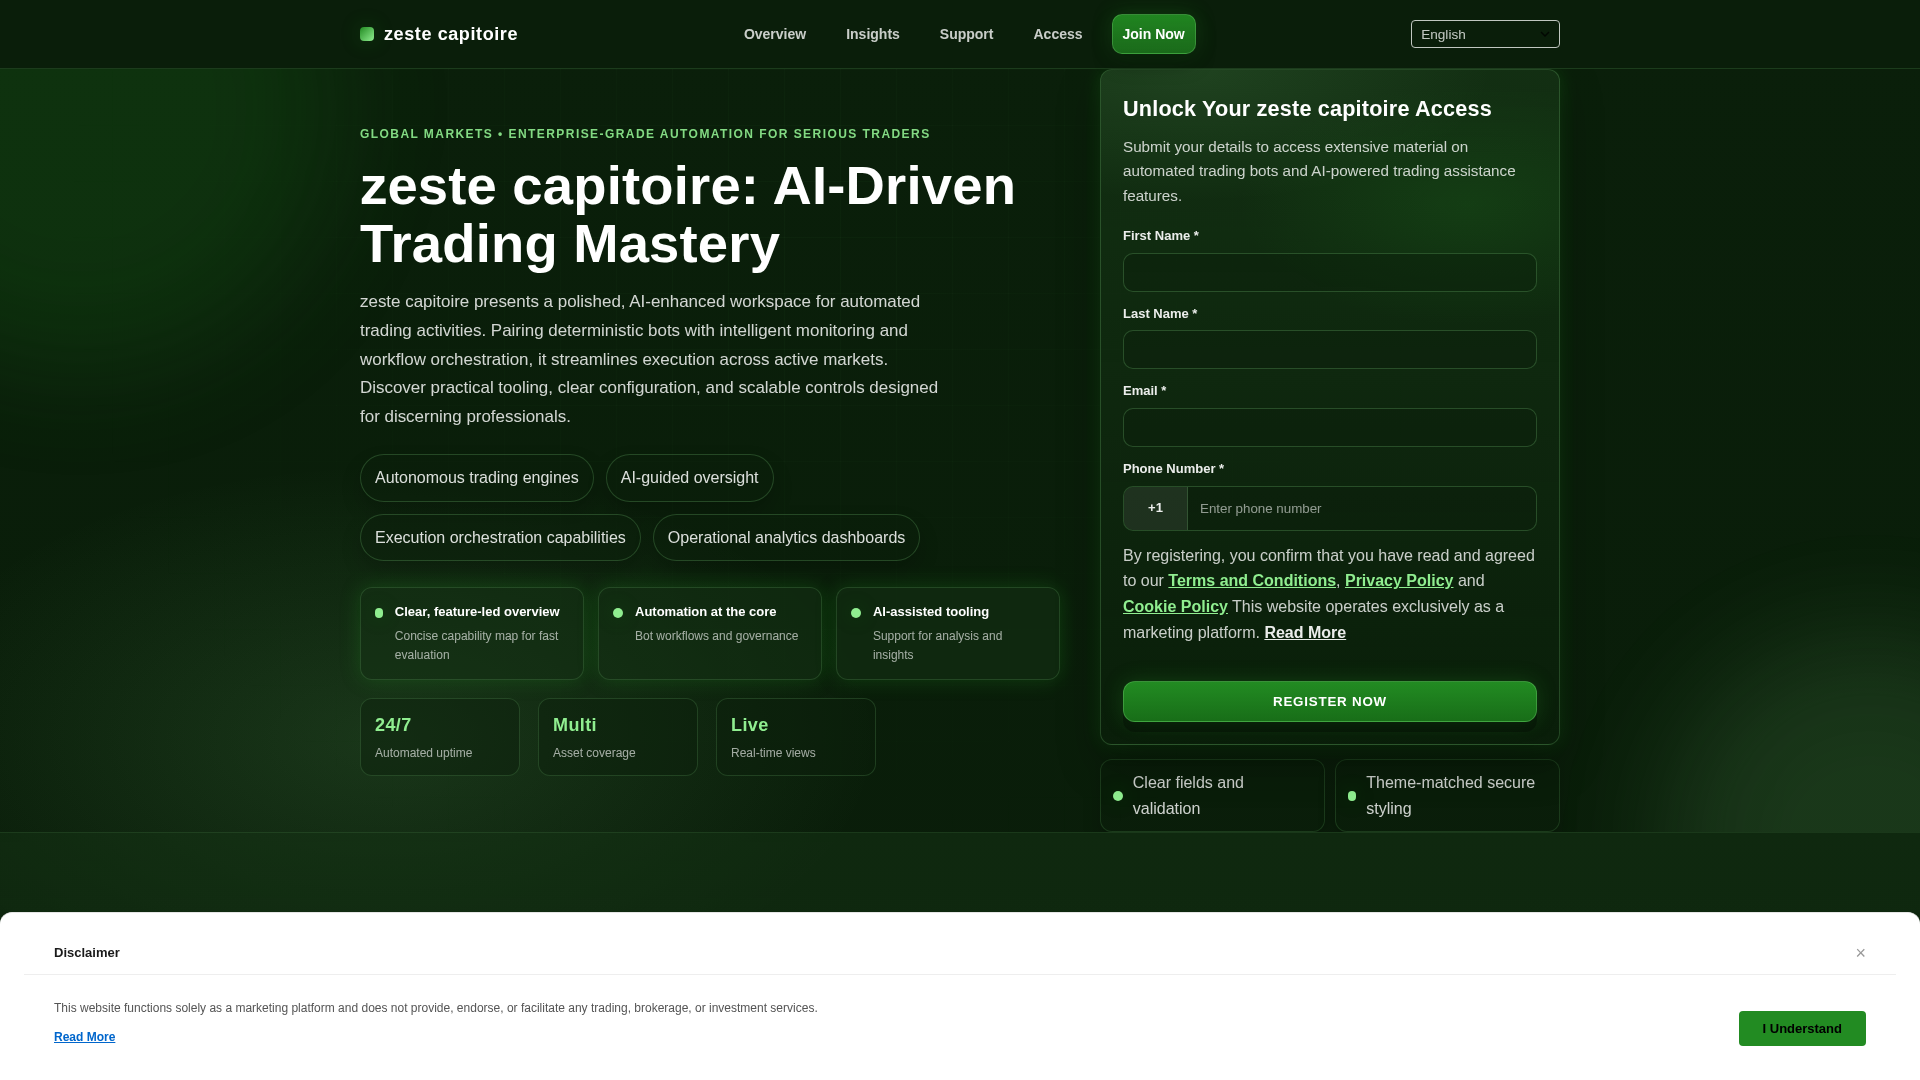1920x1080 pixels.
Task: Go to the Insights nav item
Action: [x=873, y=34]
